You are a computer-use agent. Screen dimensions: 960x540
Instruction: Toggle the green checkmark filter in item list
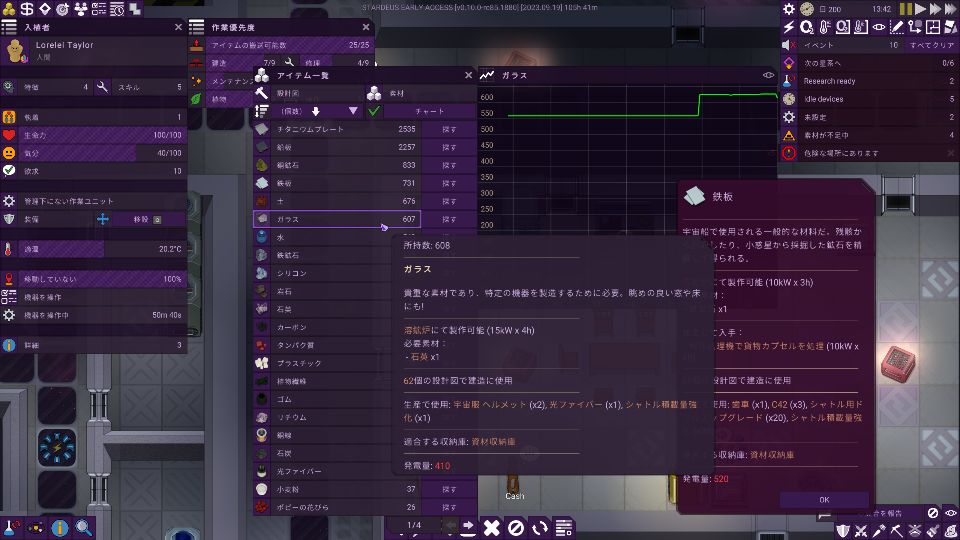click(373, 111)
